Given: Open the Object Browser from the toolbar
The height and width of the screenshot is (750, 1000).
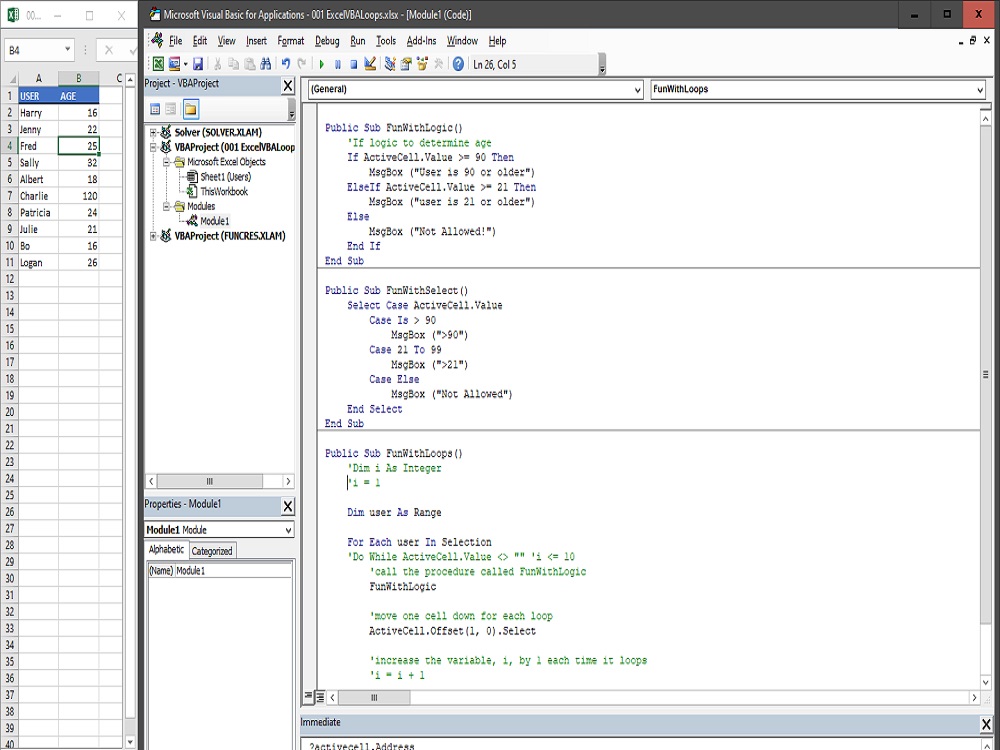Looking at the screenshot, I should [420, 63].
